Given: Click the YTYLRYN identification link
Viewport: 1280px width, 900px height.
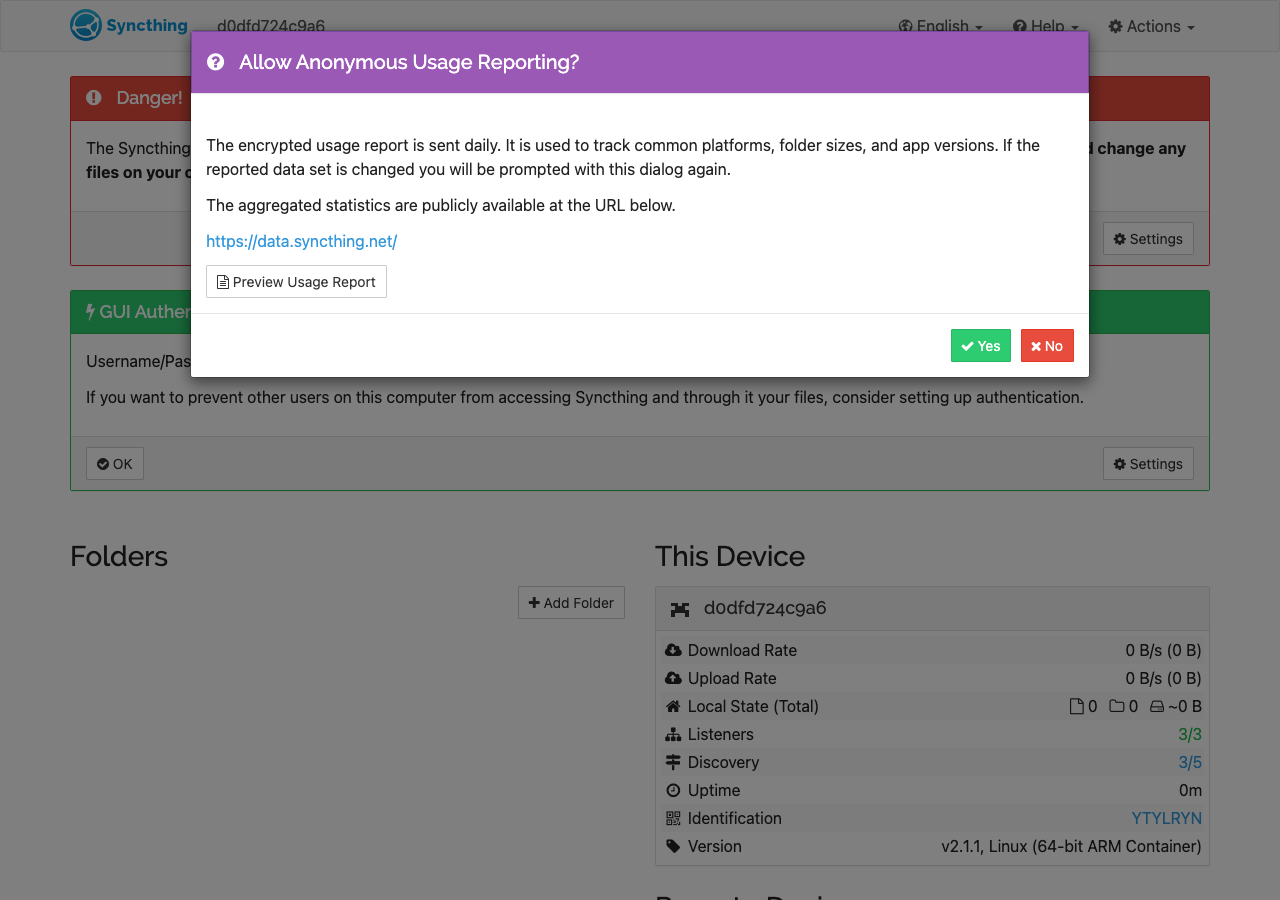Looking at the screenshot, I should pos(1166,818).
